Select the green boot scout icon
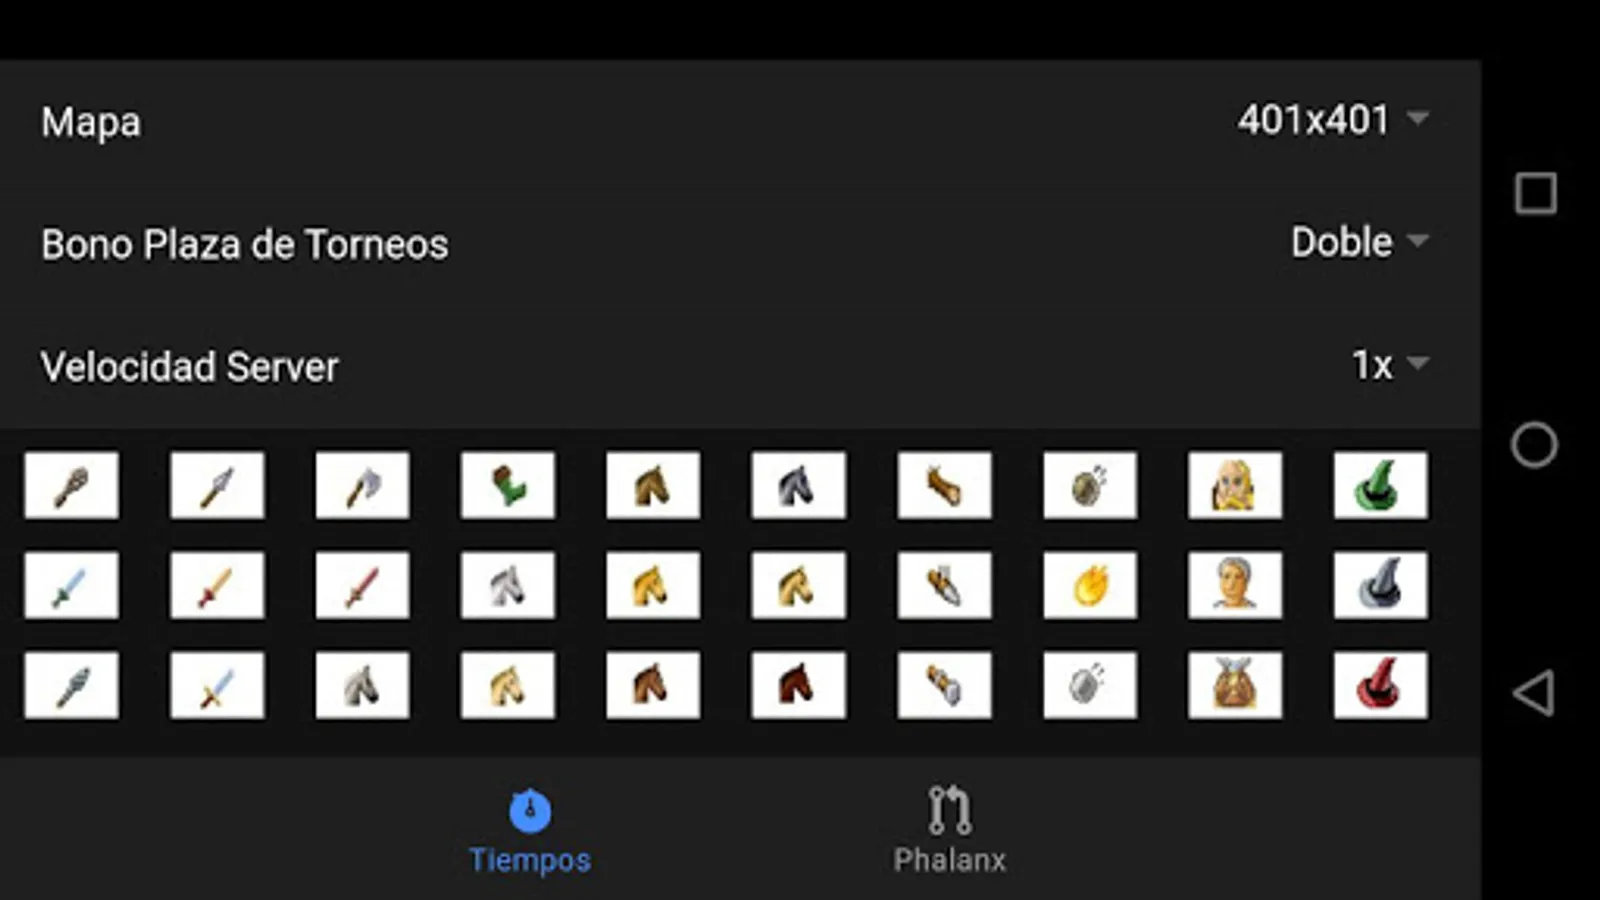 (508, 485)
